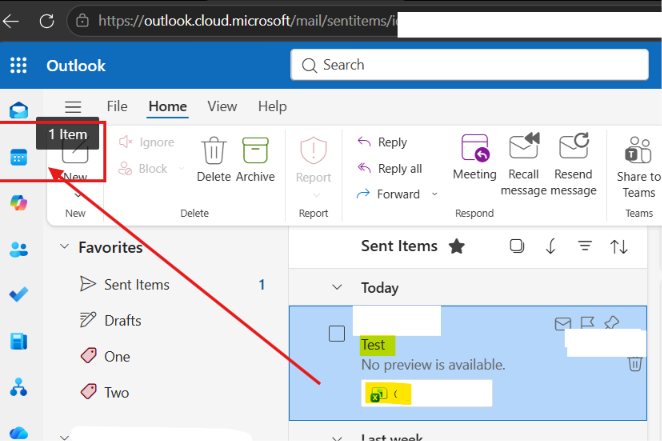
Task: Archive the selected message
Action: (x=255, y=160)
